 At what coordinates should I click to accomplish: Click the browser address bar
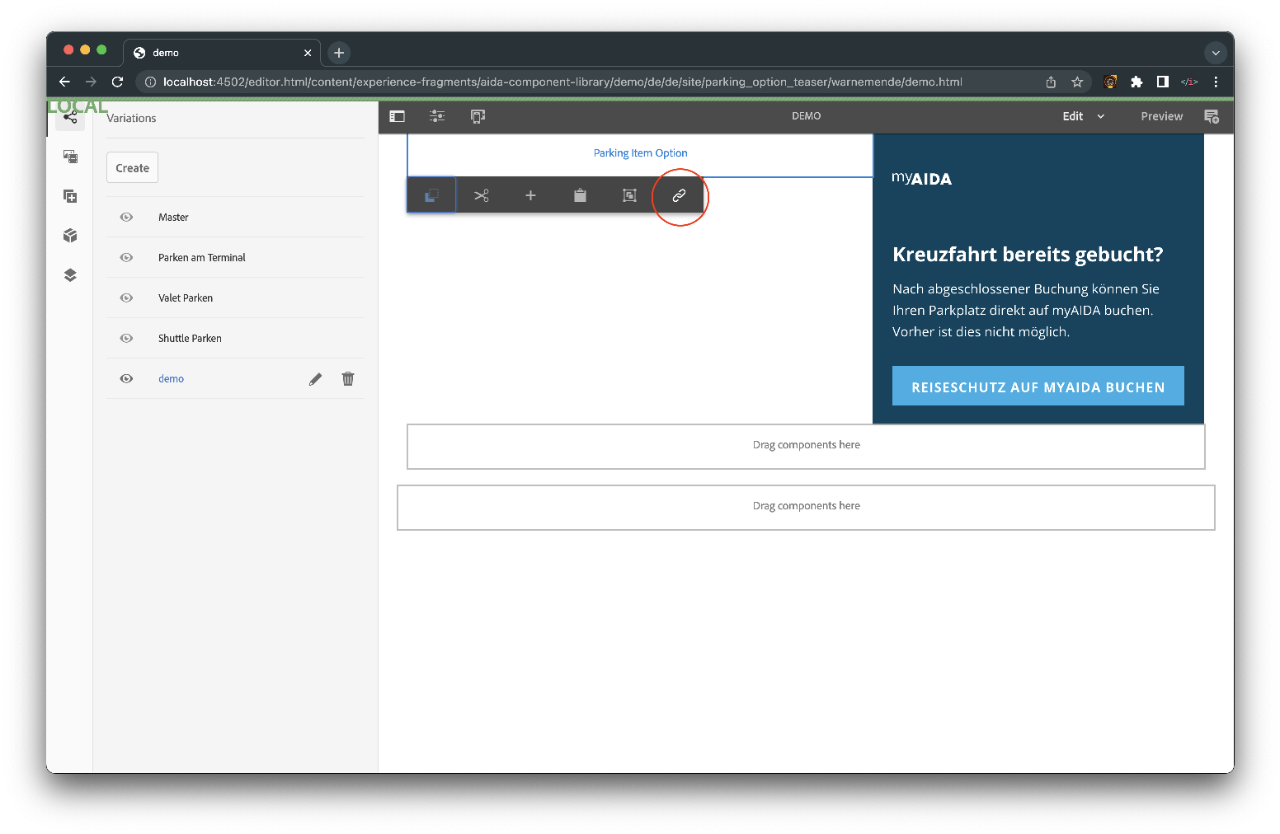coord(560,82)
